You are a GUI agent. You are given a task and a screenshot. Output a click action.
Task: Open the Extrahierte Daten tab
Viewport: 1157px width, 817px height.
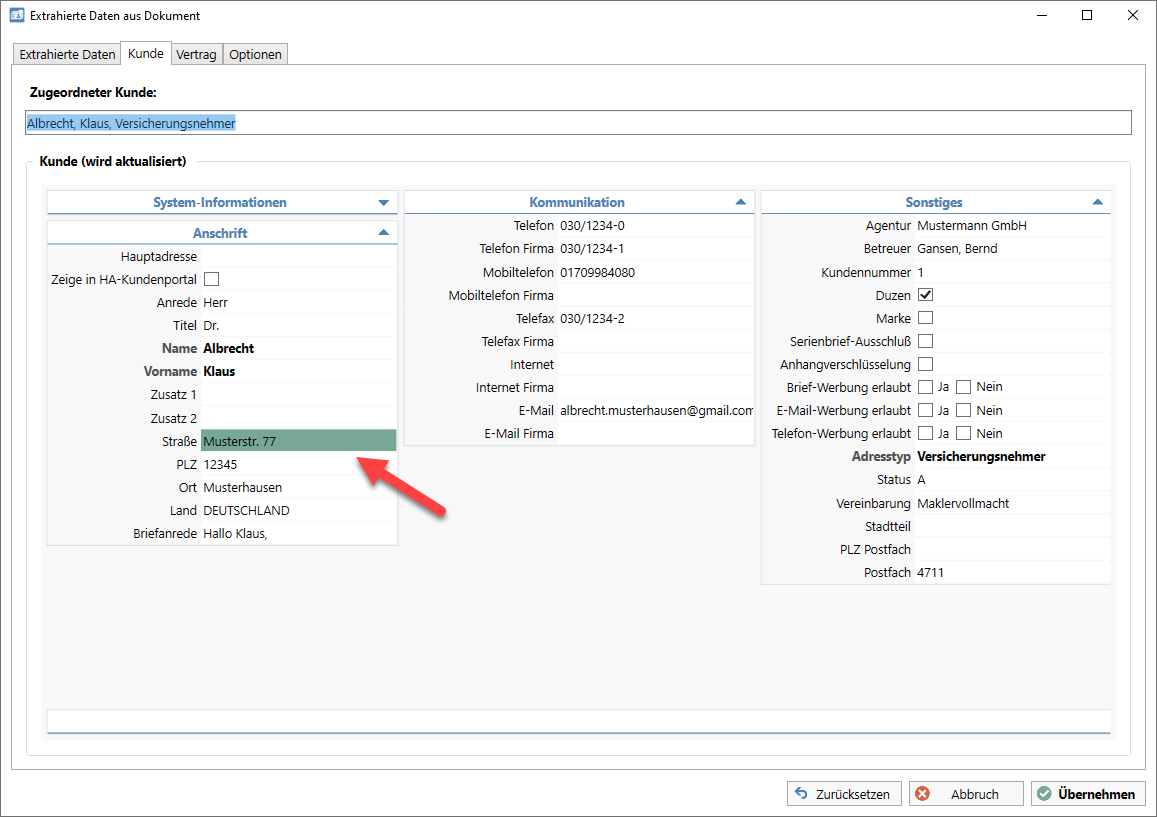[x=67, y=55]
